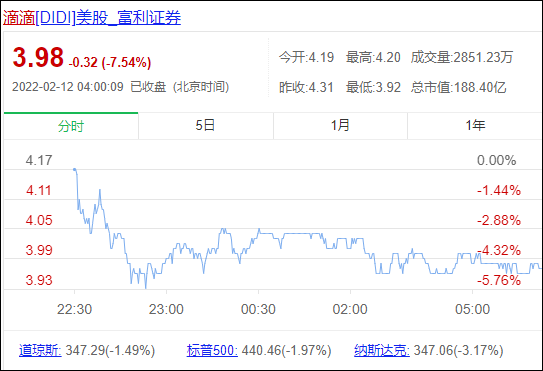543x371 pixels.
Task: Click the 02:00 time axis label
Action: coord(350,309)
